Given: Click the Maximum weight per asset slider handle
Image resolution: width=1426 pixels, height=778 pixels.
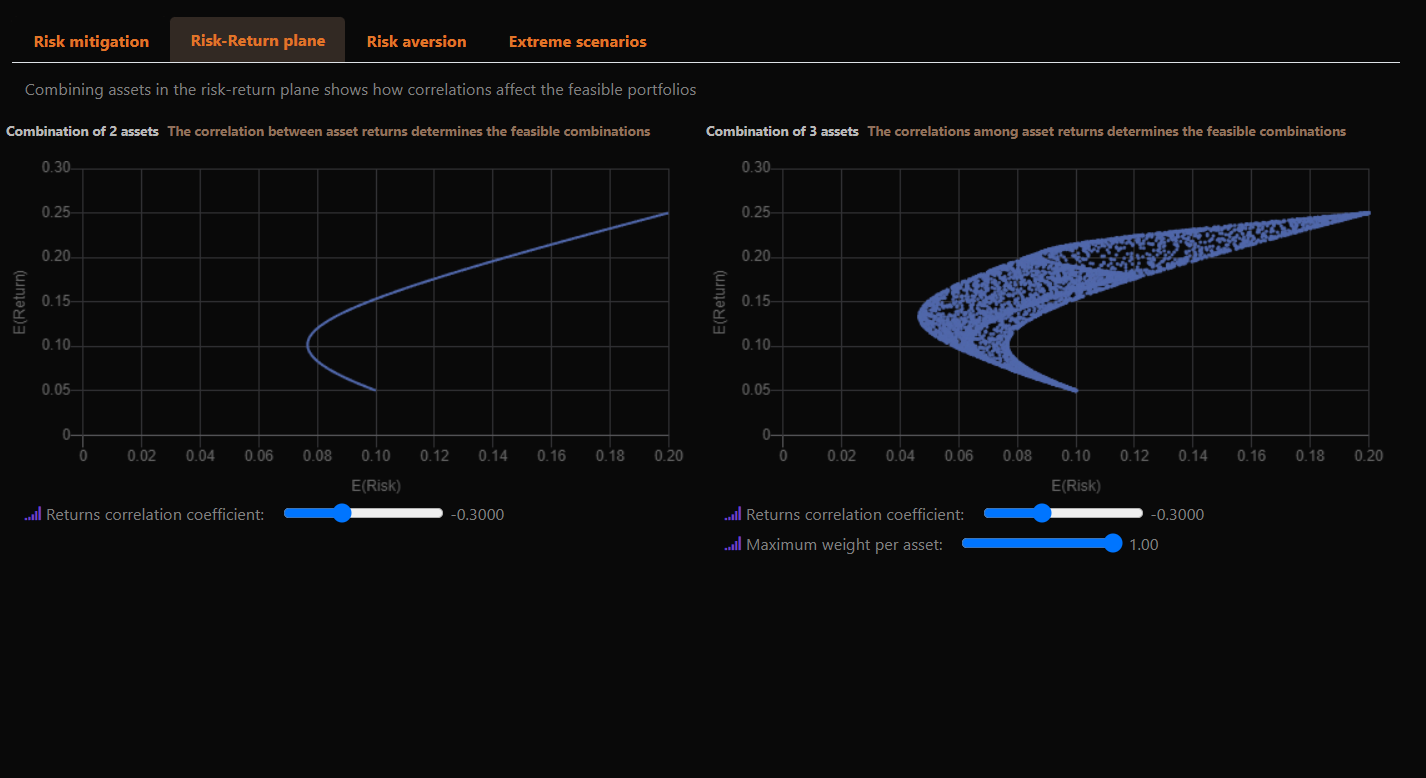Looking at the screenshot, I should tap(1112, 543).
